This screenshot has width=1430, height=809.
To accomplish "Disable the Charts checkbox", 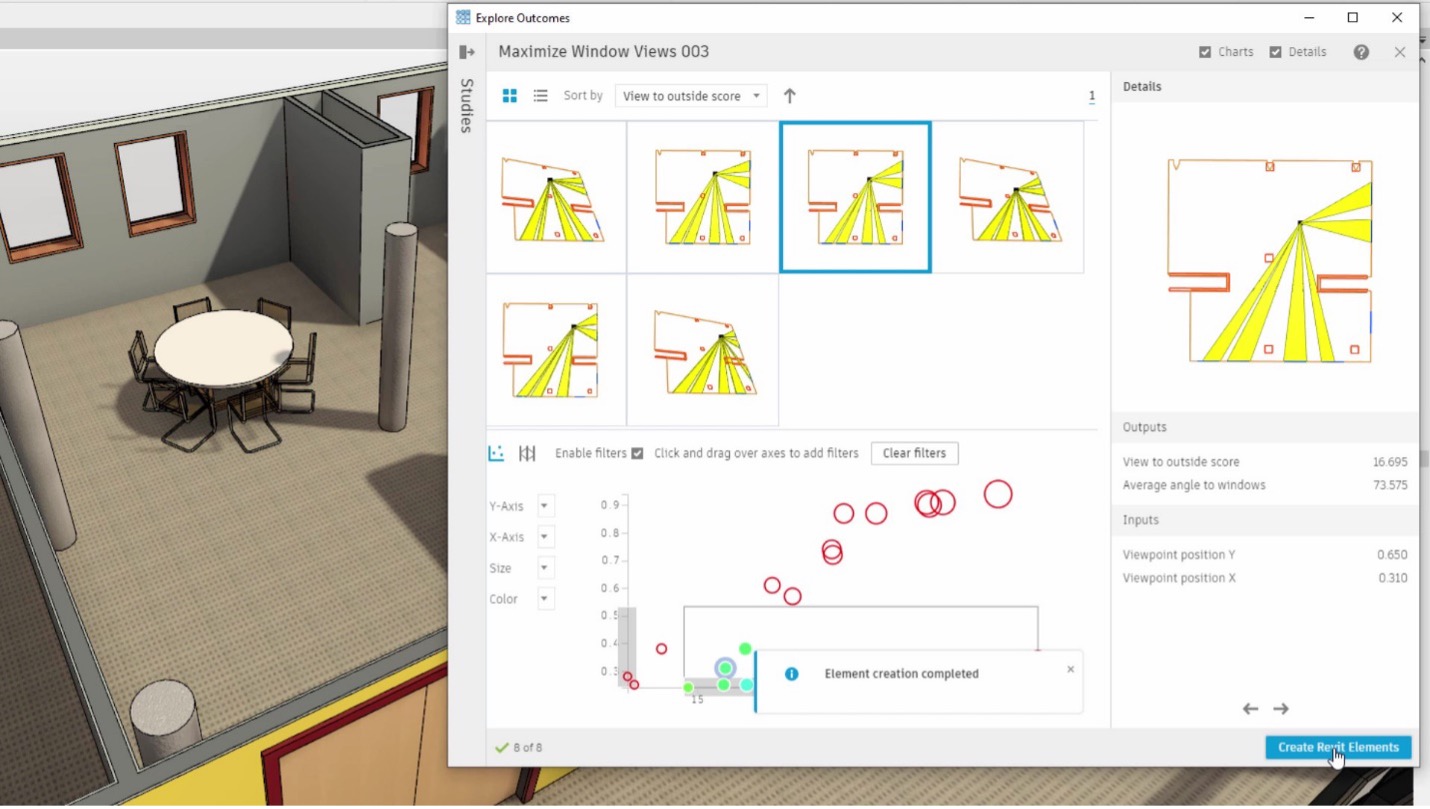I will coord(1205,51).
